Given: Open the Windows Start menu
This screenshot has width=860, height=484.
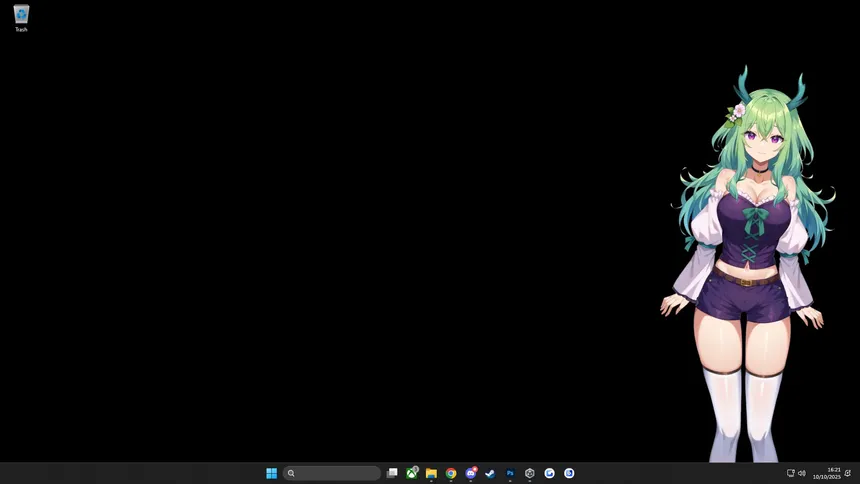Looking at the screenshot, I should point(271,473).
